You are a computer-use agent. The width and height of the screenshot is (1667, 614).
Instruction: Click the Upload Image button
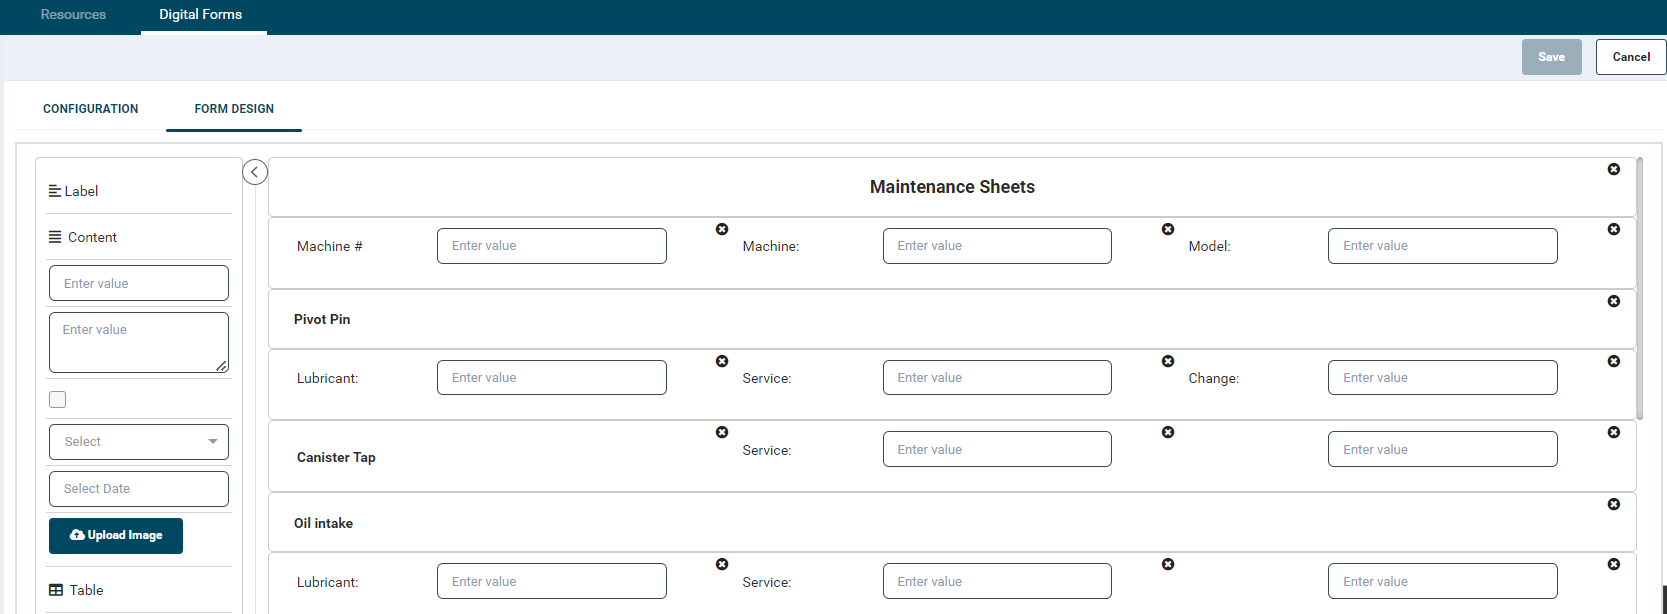click(x=116, y=536)
